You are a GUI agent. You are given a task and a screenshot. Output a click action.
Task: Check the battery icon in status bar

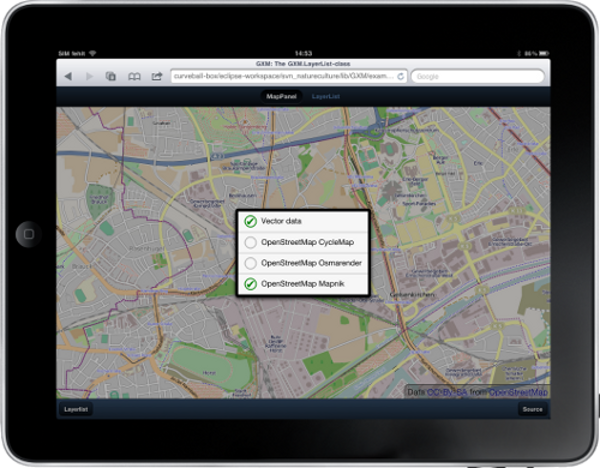coord(544,54)
